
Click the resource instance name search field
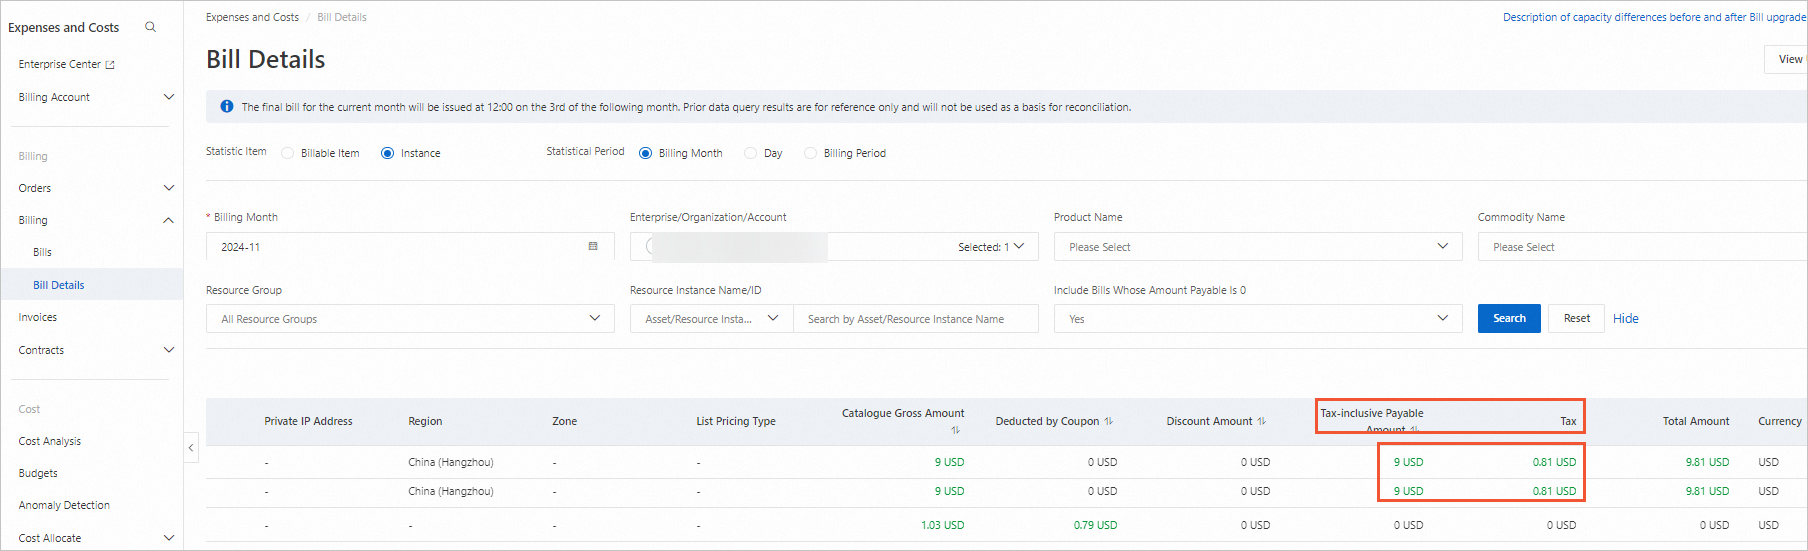(x=915, y=319)
